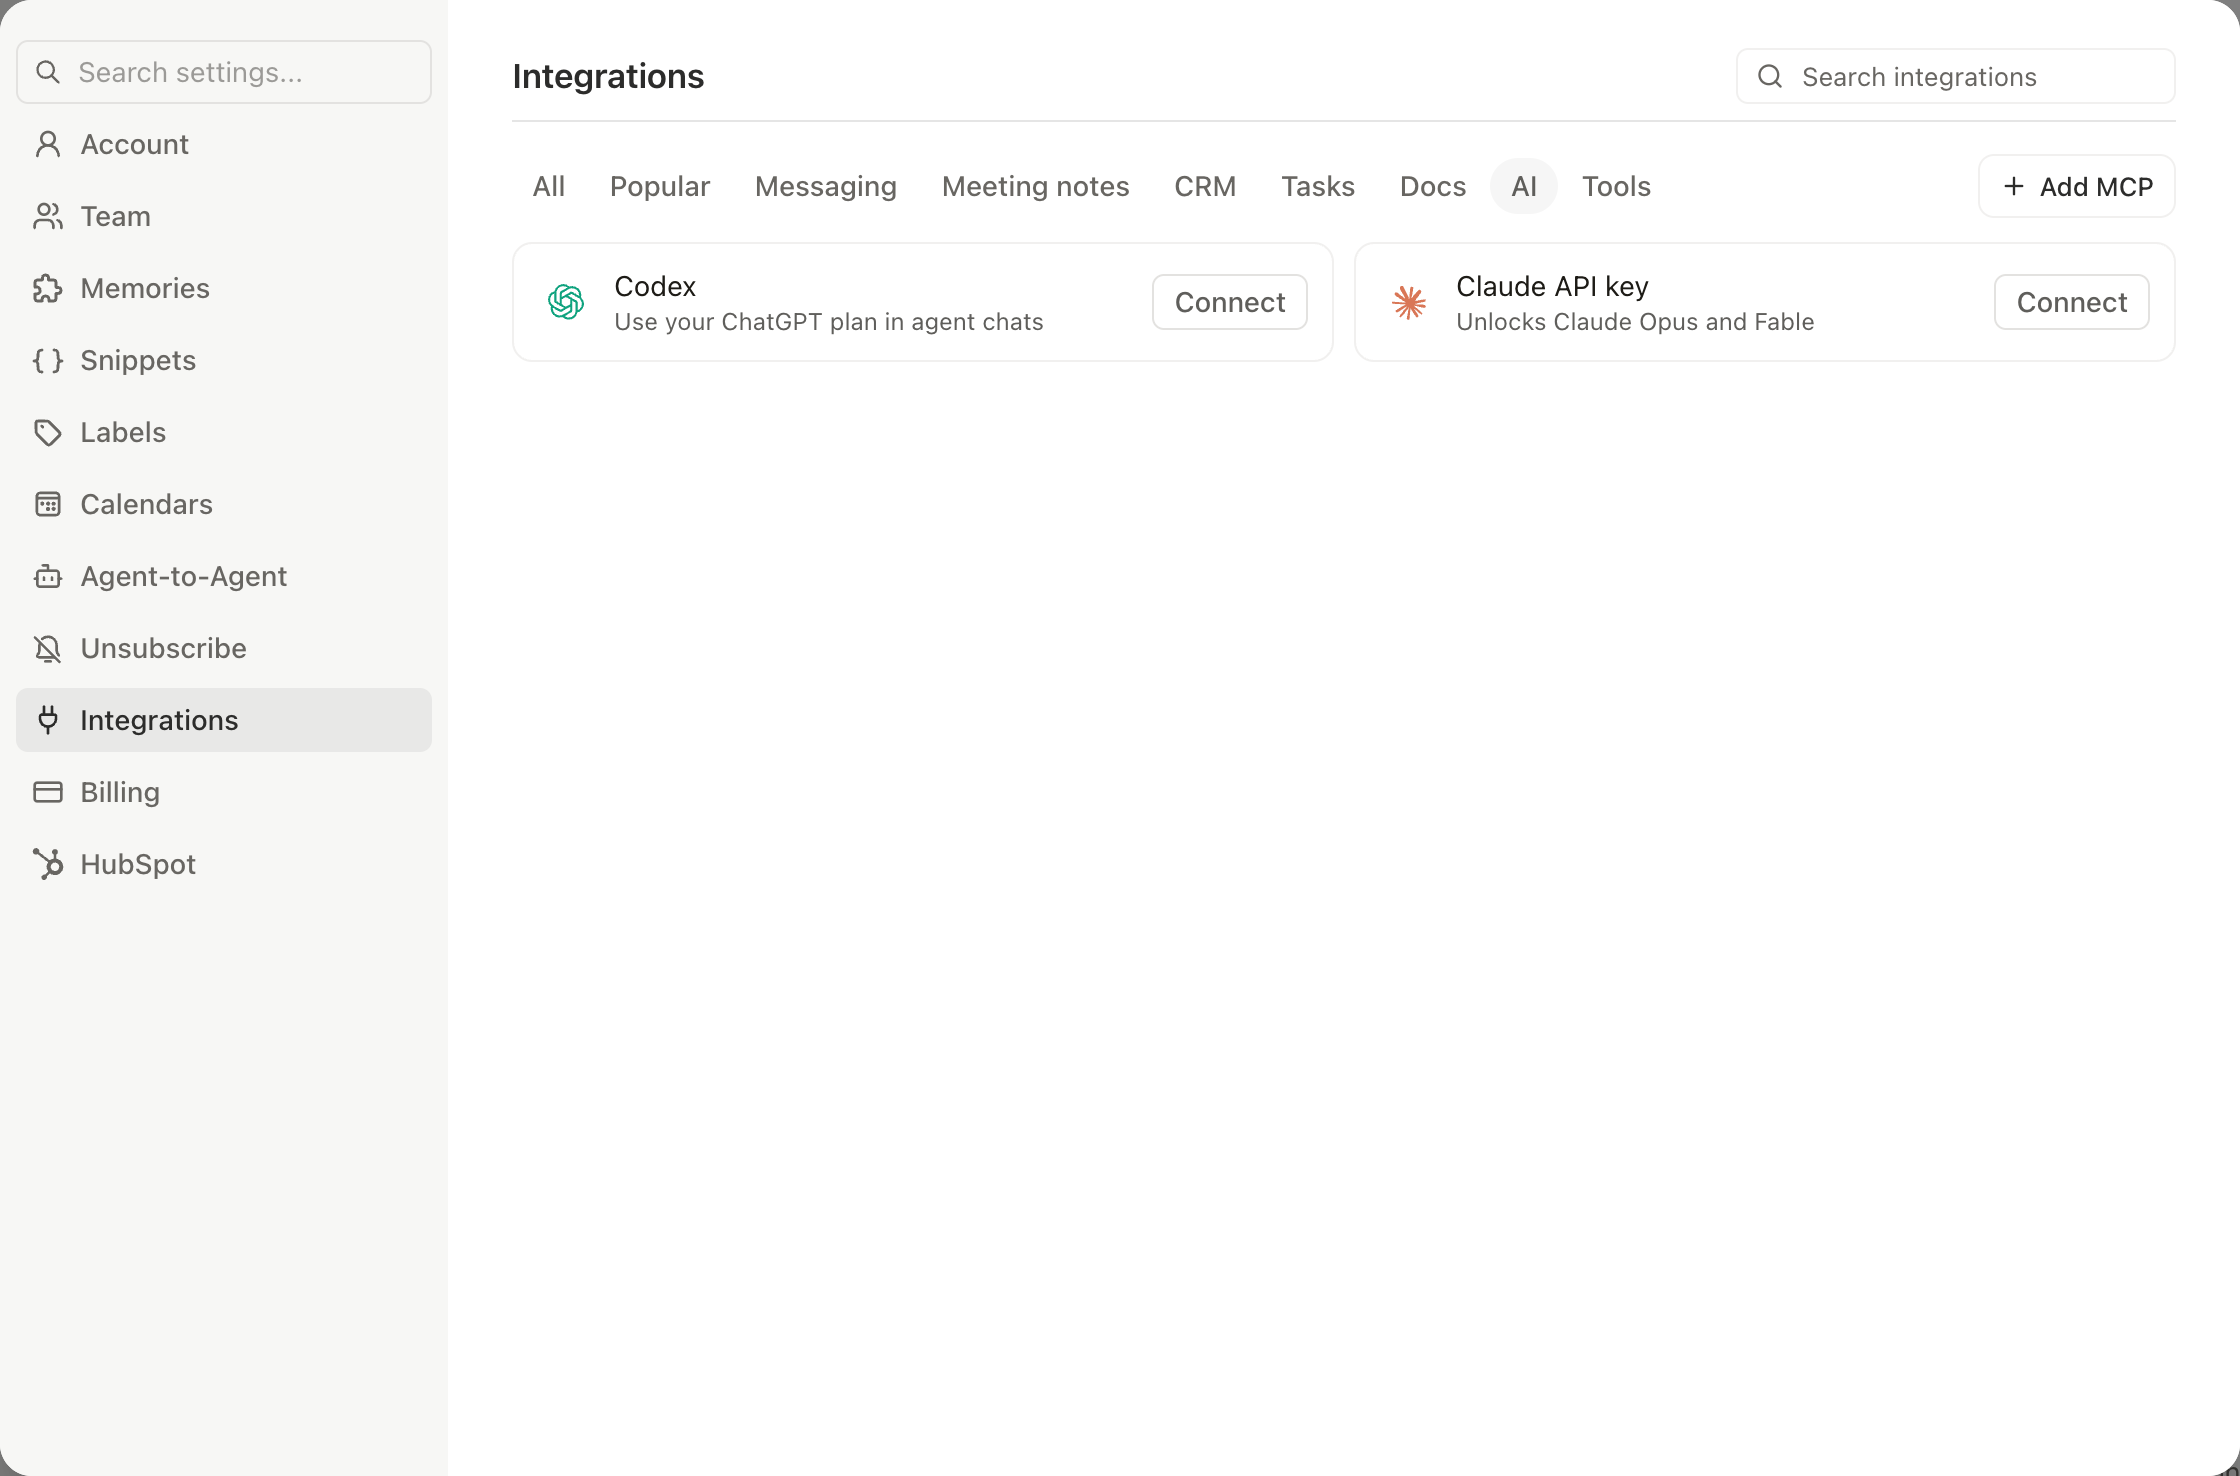2240x1476 pixels.
Task: Open Memories settings via its label
Action: [x=145, y=288]
